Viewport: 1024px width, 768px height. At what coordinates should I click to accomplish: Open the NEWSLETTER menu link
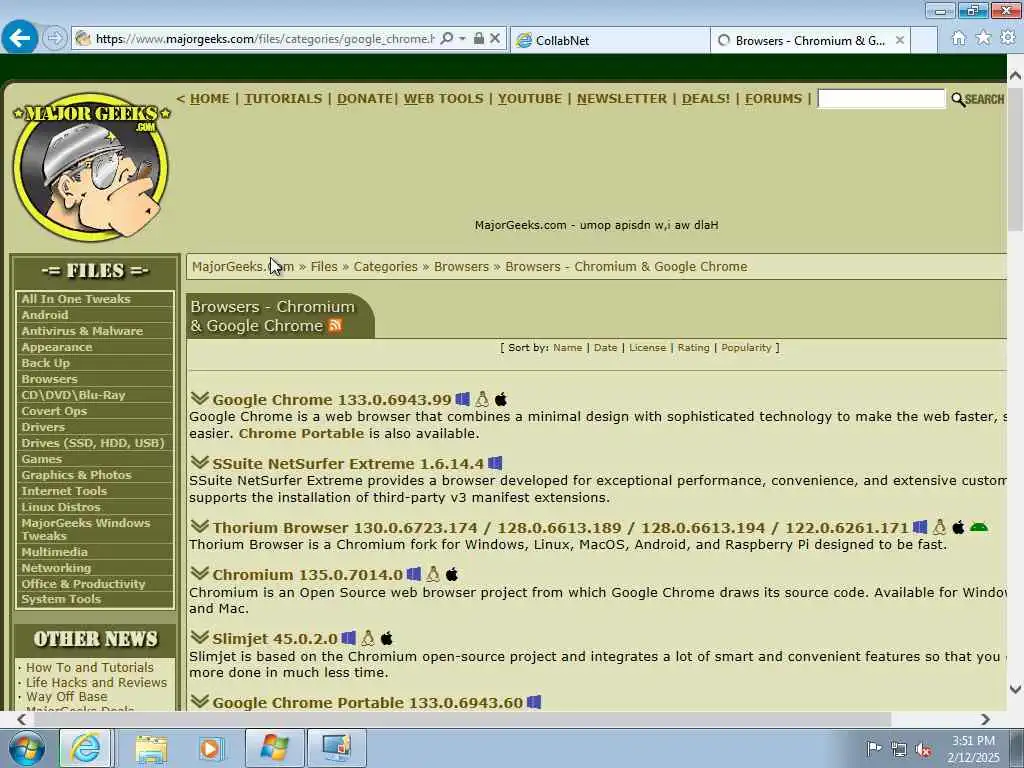pos(622,99)
